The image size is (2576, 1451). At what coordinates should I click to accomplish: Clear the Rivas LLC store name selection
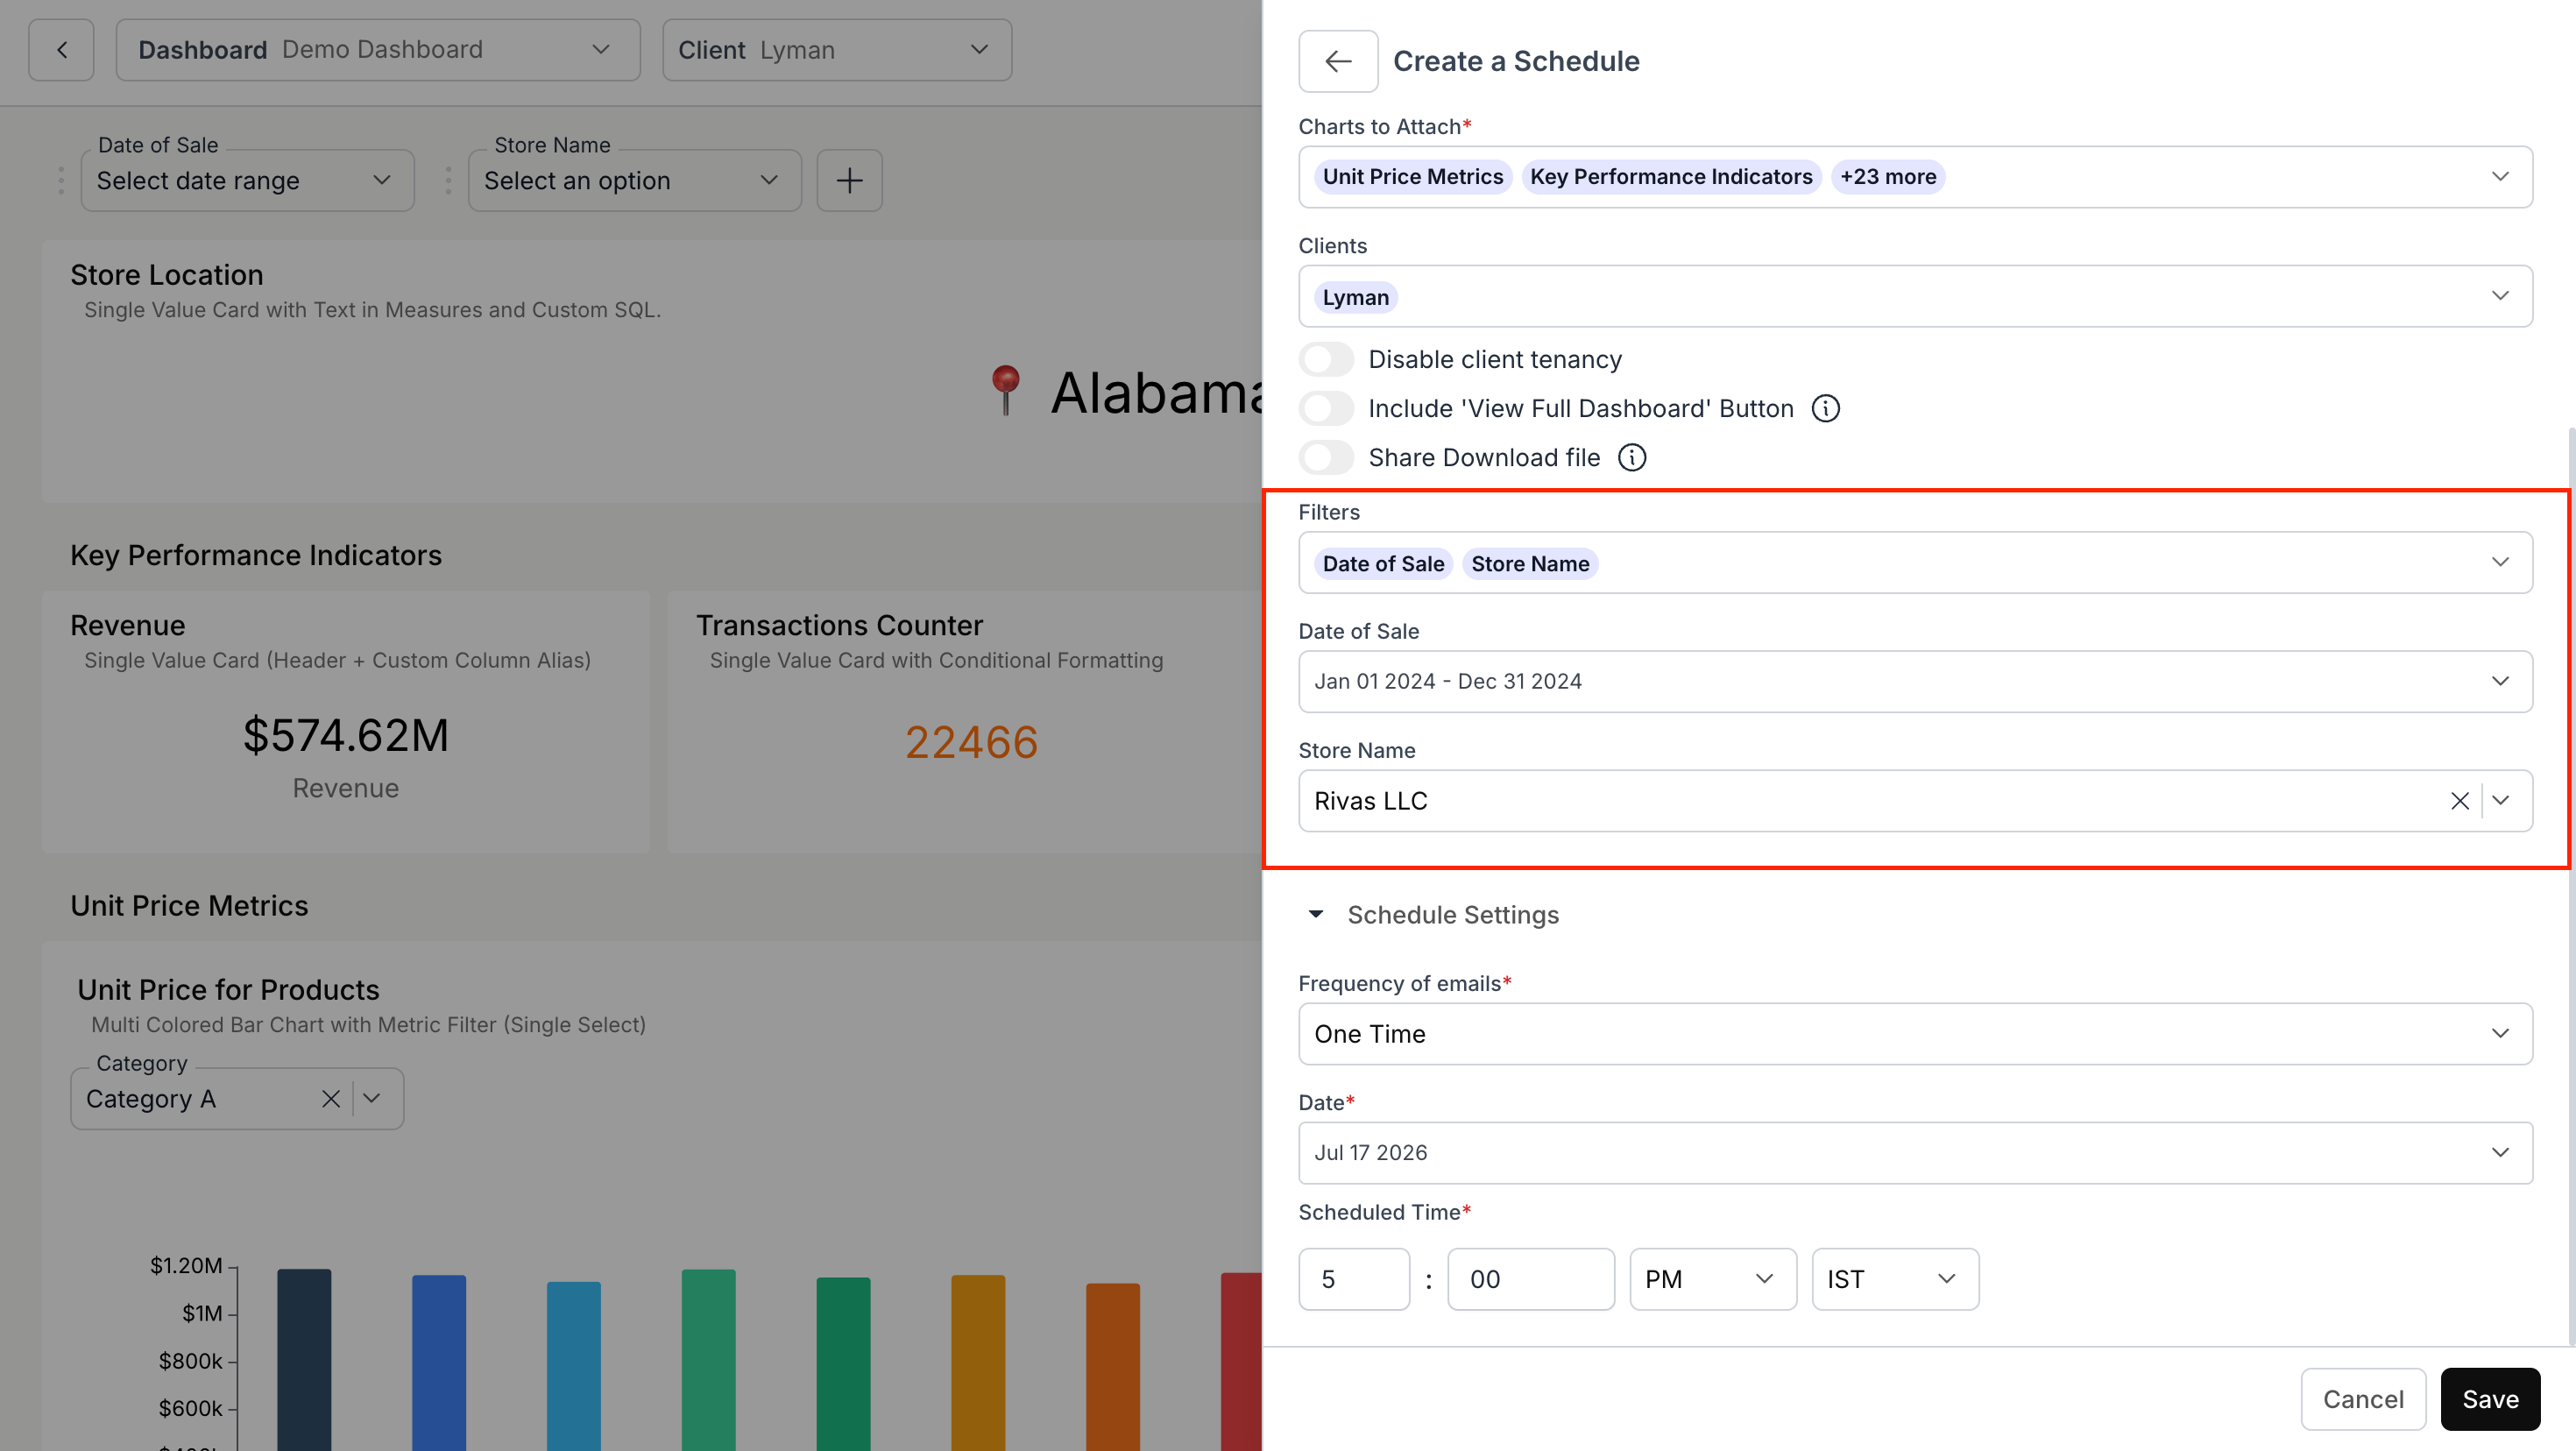[x=2459, y=801]
